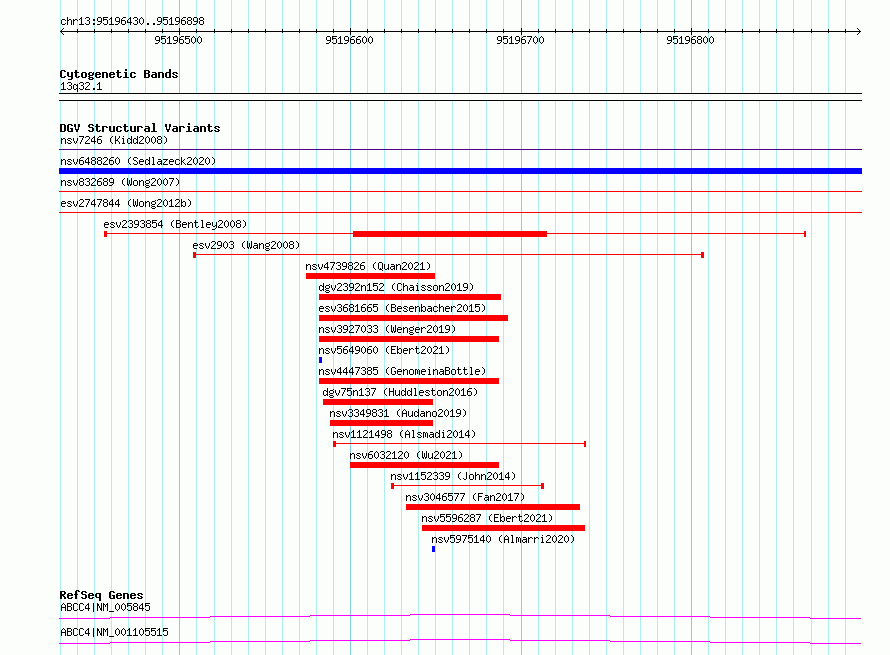The height and width of the screenshot is (655, 890).
Task: Click the Cytogenetic Bands track heading
Action: pyautogui.click(x=119, y=74)
